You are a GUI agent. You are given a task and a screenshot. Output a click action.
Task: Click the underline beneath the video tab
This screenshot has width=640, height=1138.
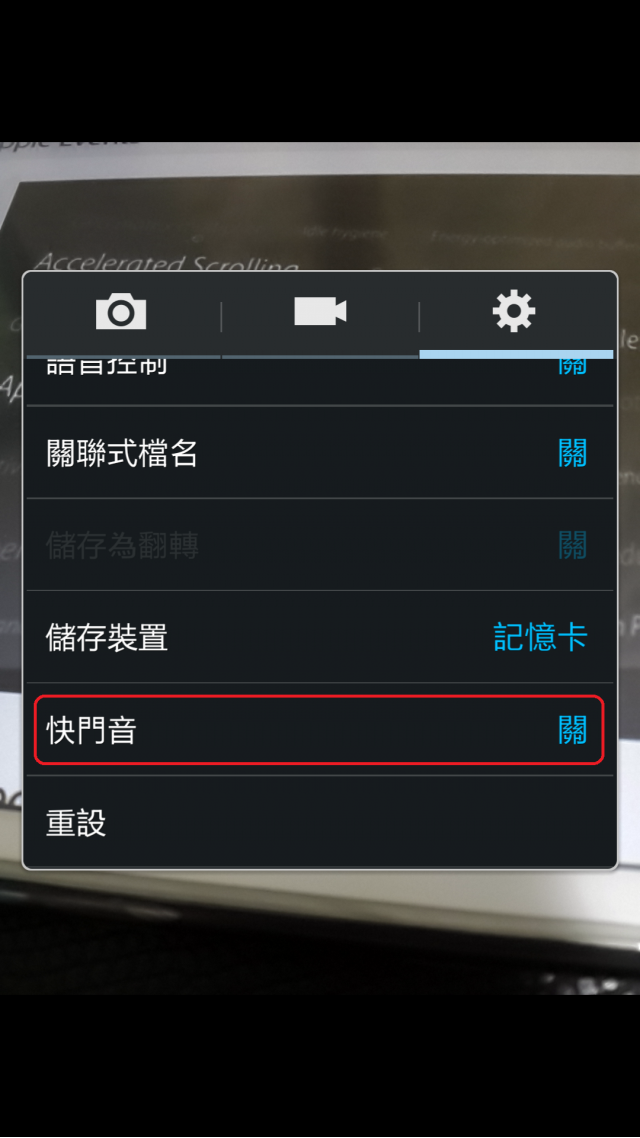(320, 356)
